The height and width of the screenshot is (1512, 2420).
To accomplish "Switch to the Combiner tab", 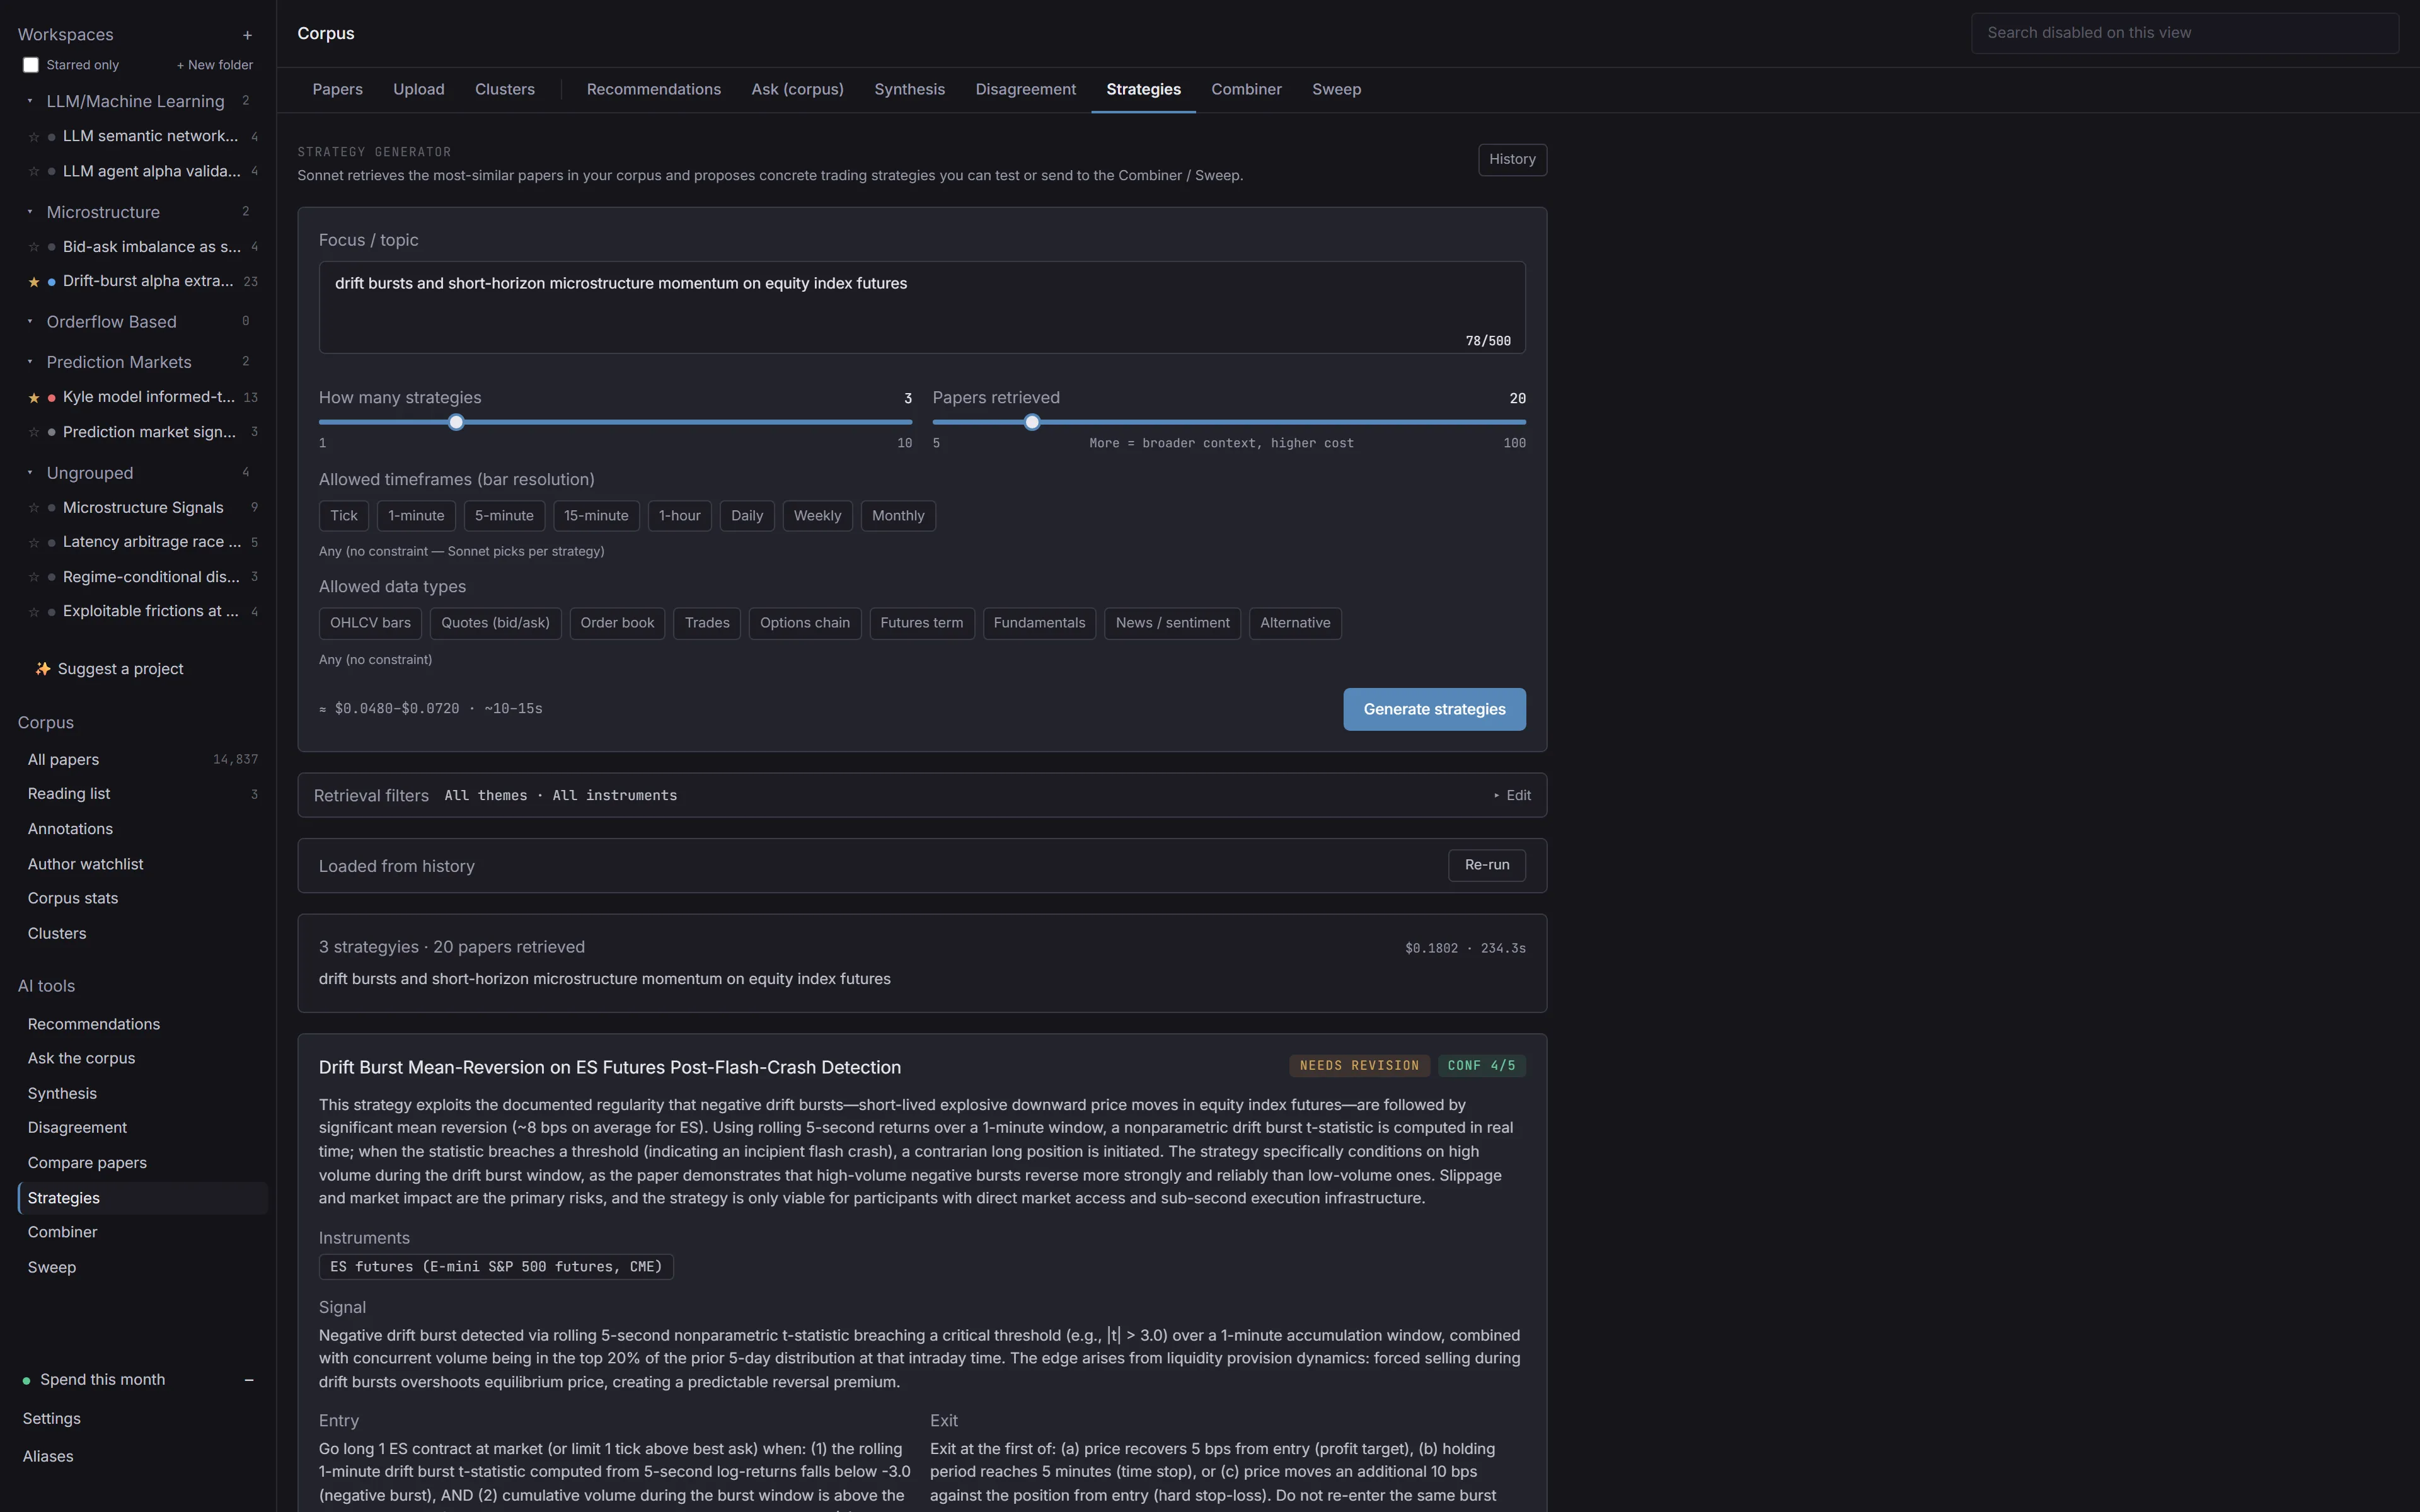I will [1246, 90].
